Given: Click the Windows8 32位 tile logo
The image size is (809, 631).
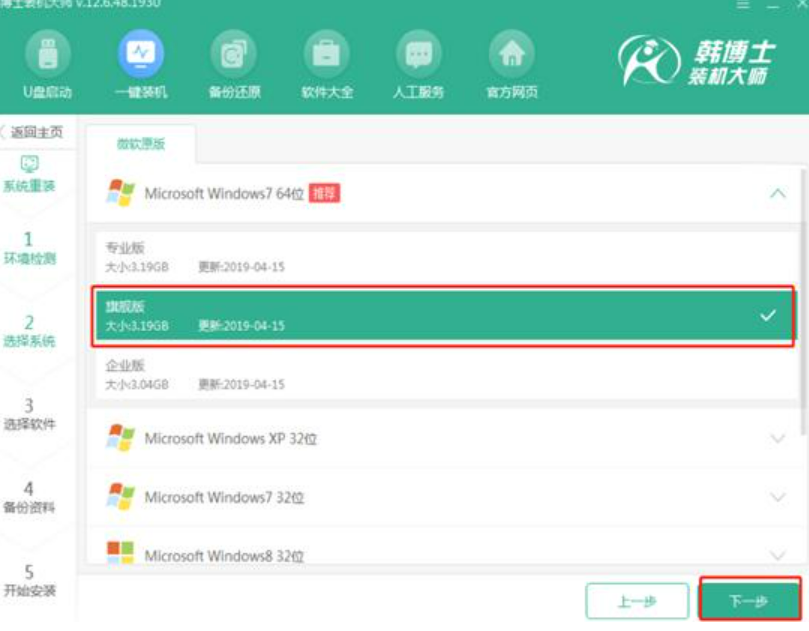Looking at the screenshot, I should [x=120, y=552].
